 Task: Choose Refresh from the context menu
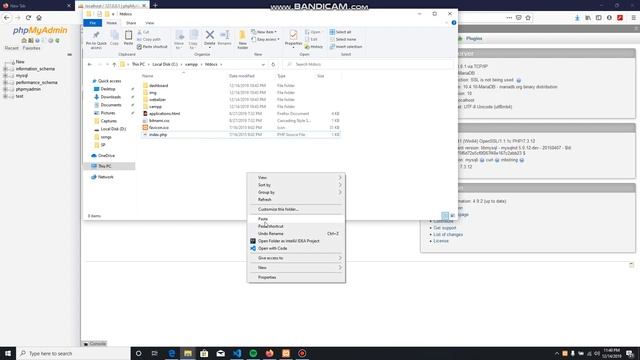tap(296, 200)
